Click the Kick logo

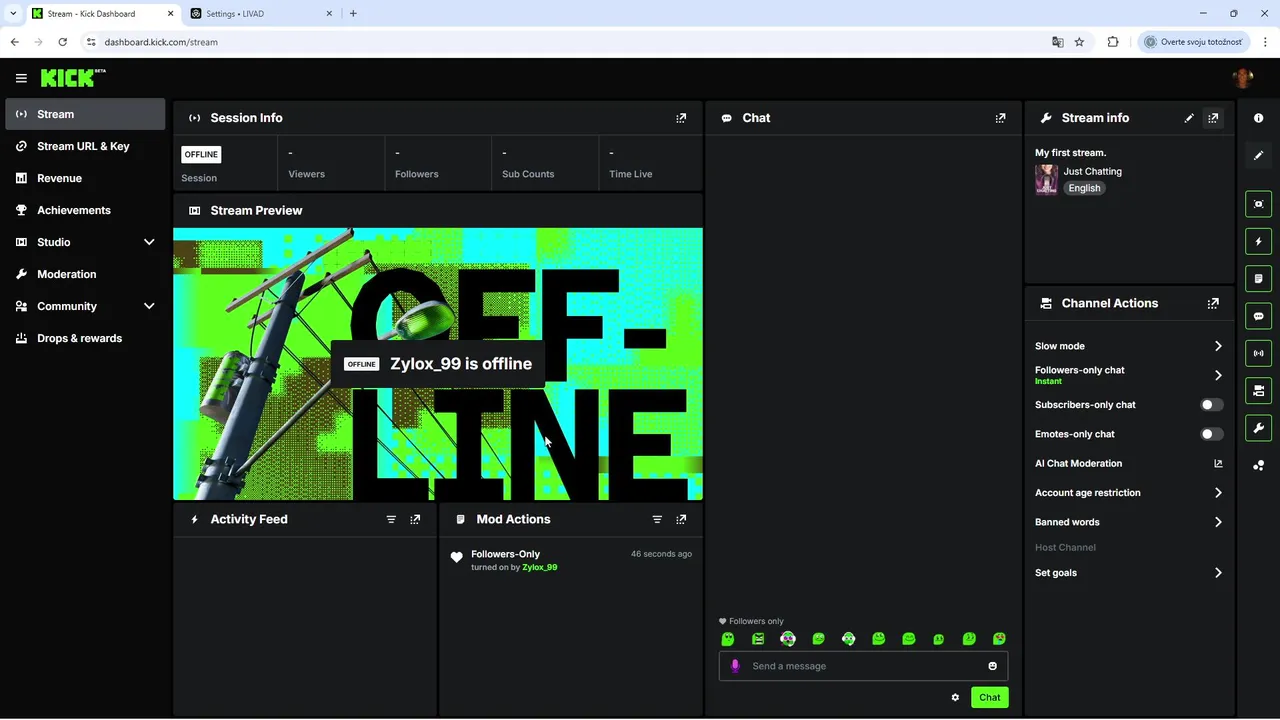point(73,78)
